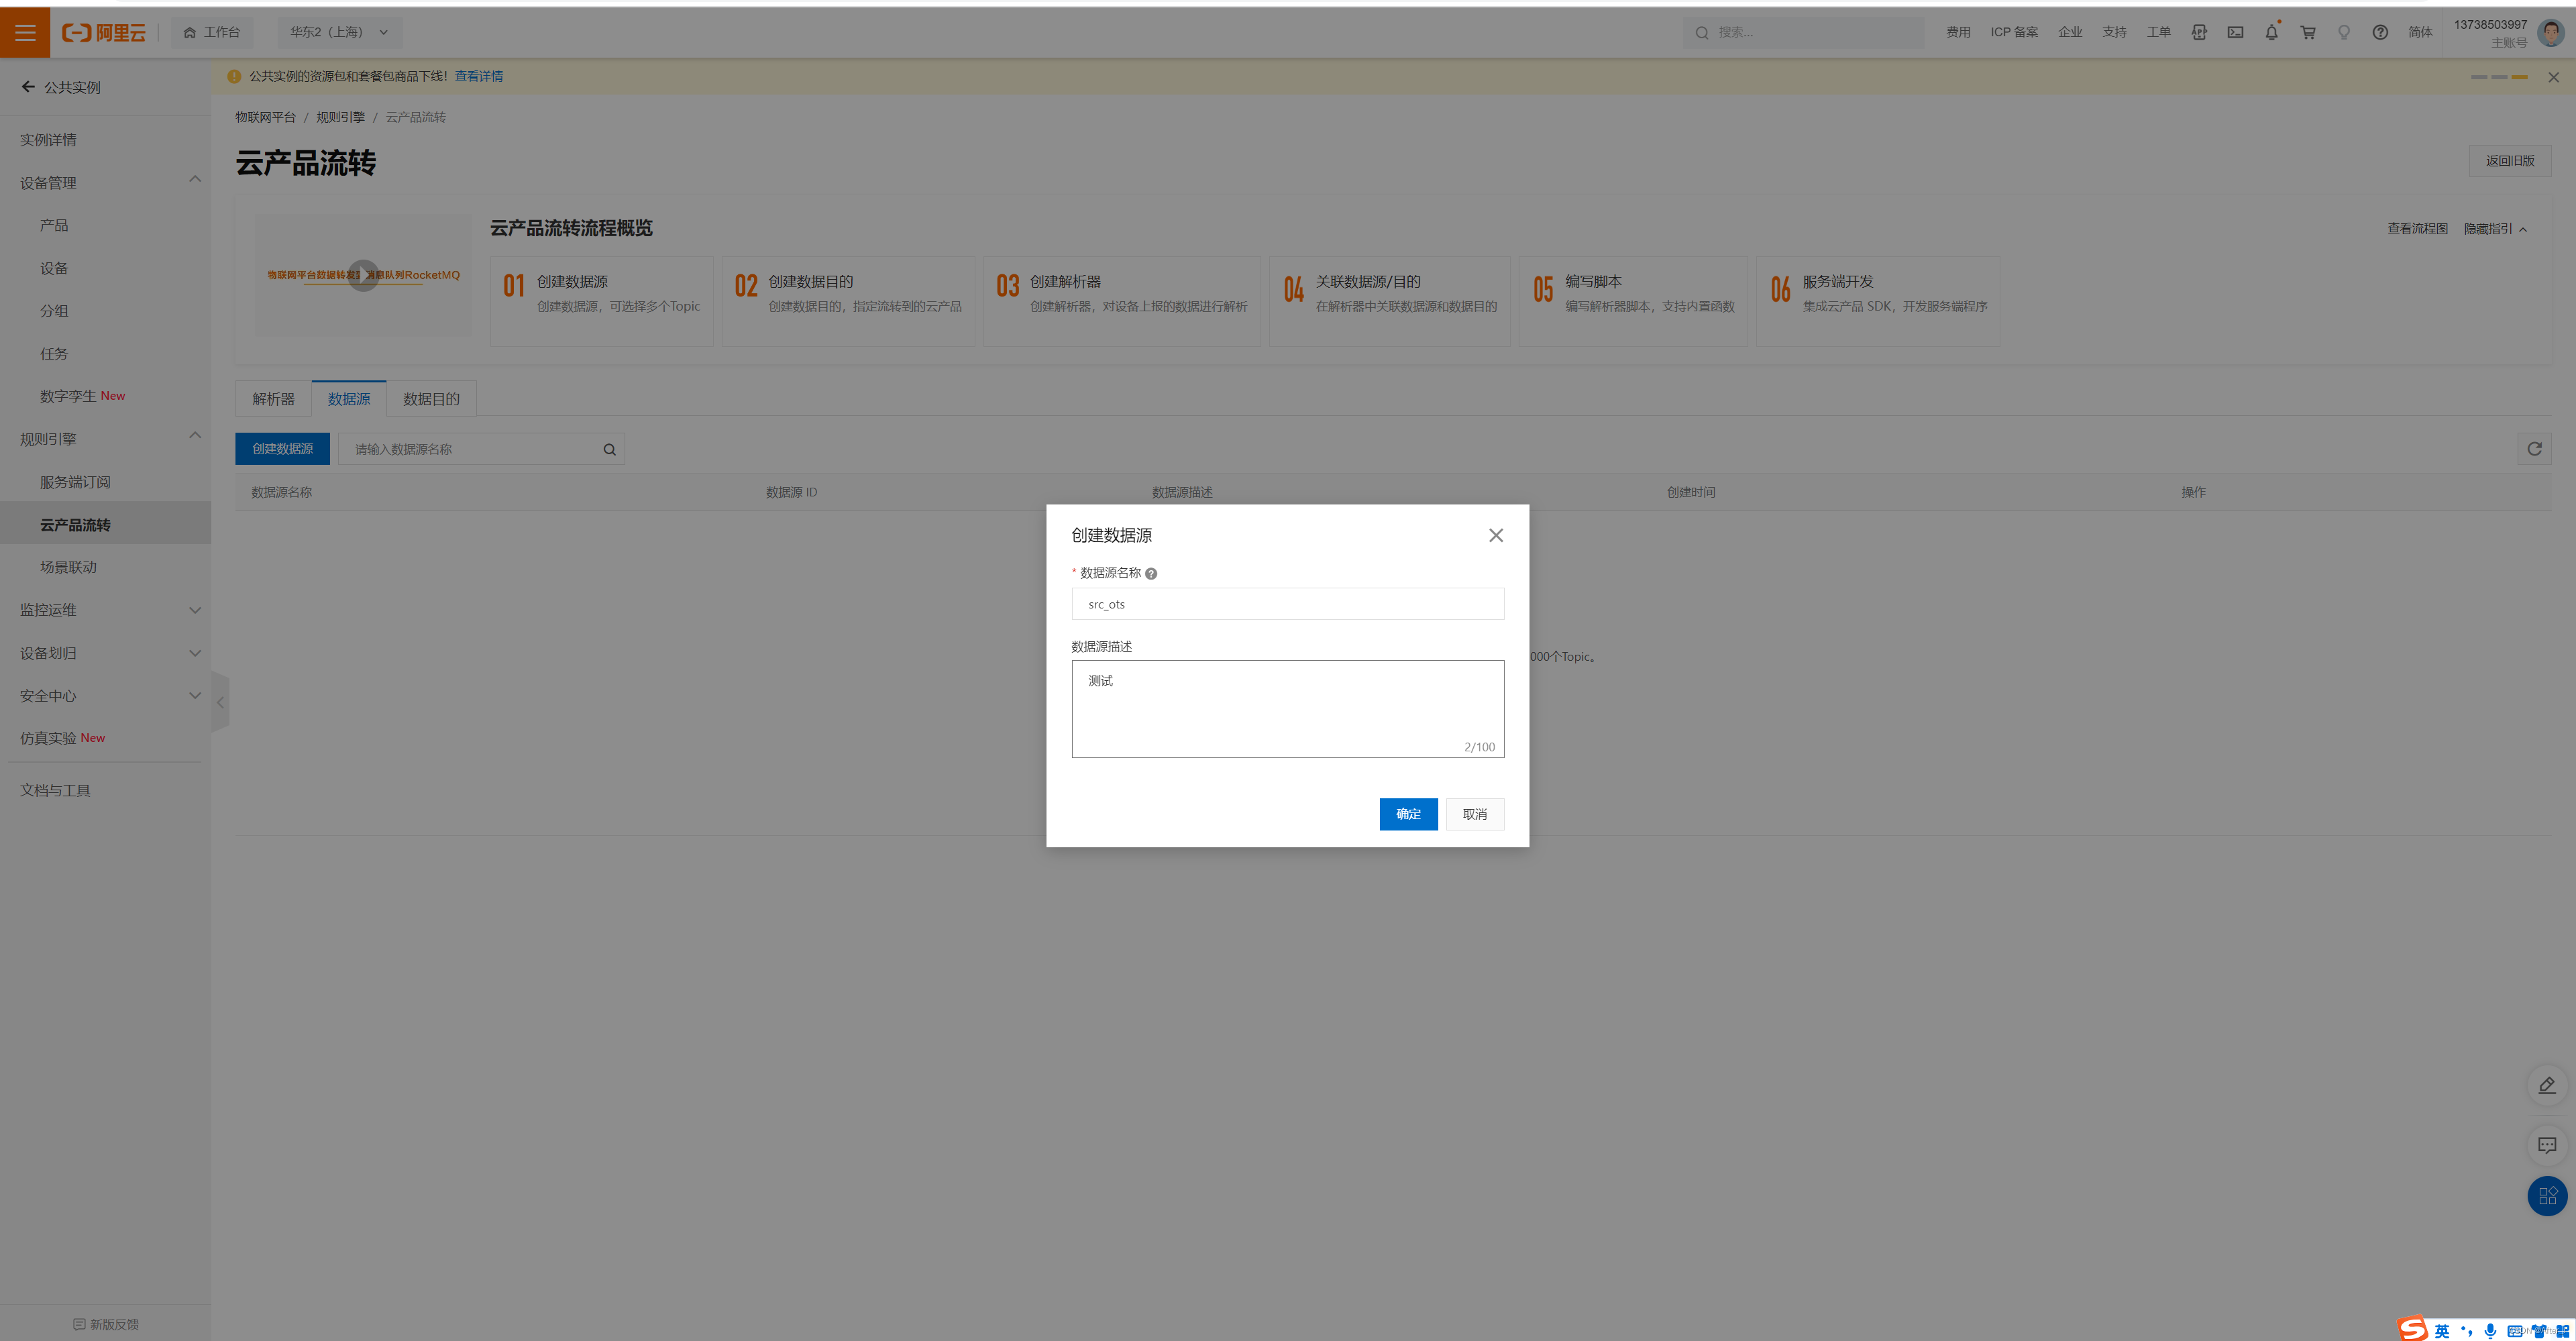Image resolution: width=2576 pixels, height=1341 pixels.
Task: Switch to the 数据目的 tab
Action: [431, 399]
